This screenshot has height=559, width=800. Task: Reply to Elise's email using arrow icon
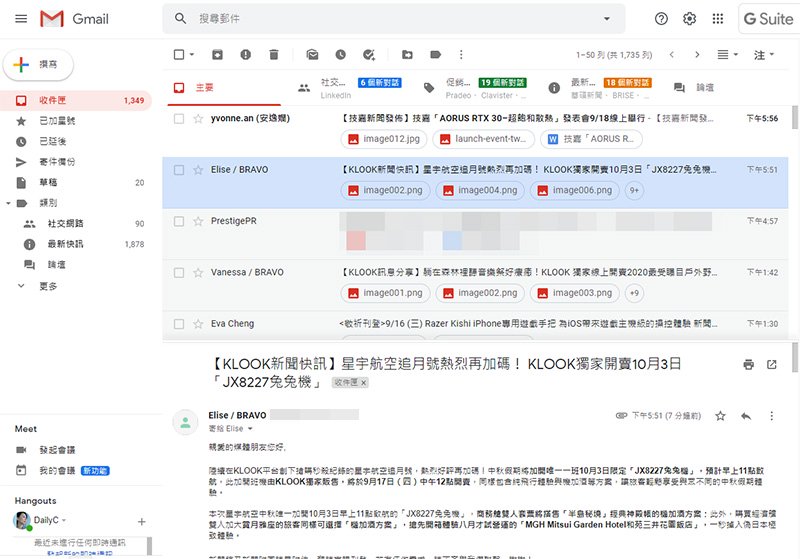coord(745,415)
